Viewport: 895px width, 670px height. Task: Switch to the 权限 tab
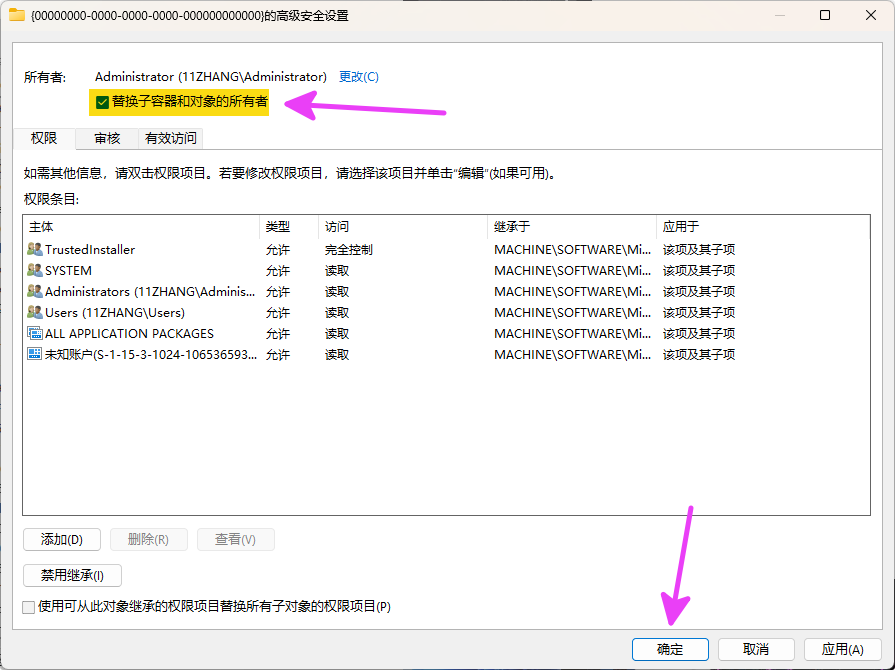click(x=44, y=139)
